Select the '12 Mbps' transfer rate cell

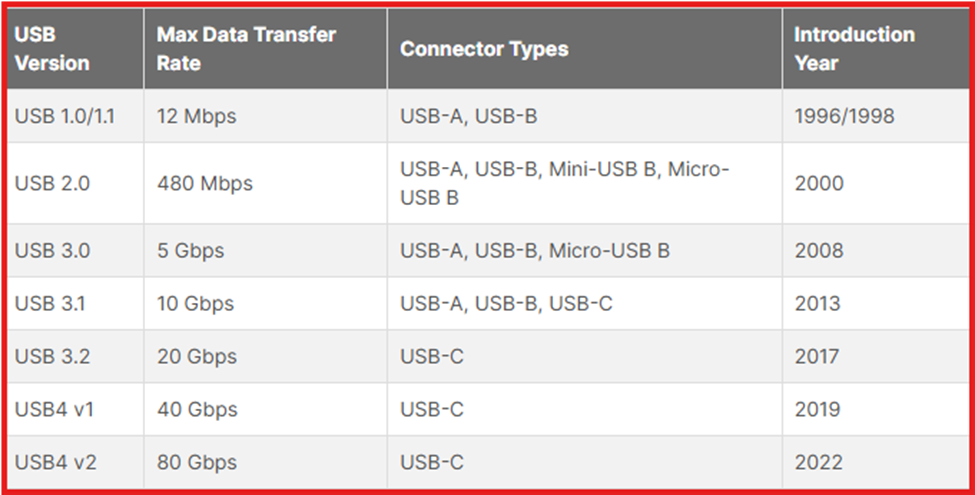(197, 116)
